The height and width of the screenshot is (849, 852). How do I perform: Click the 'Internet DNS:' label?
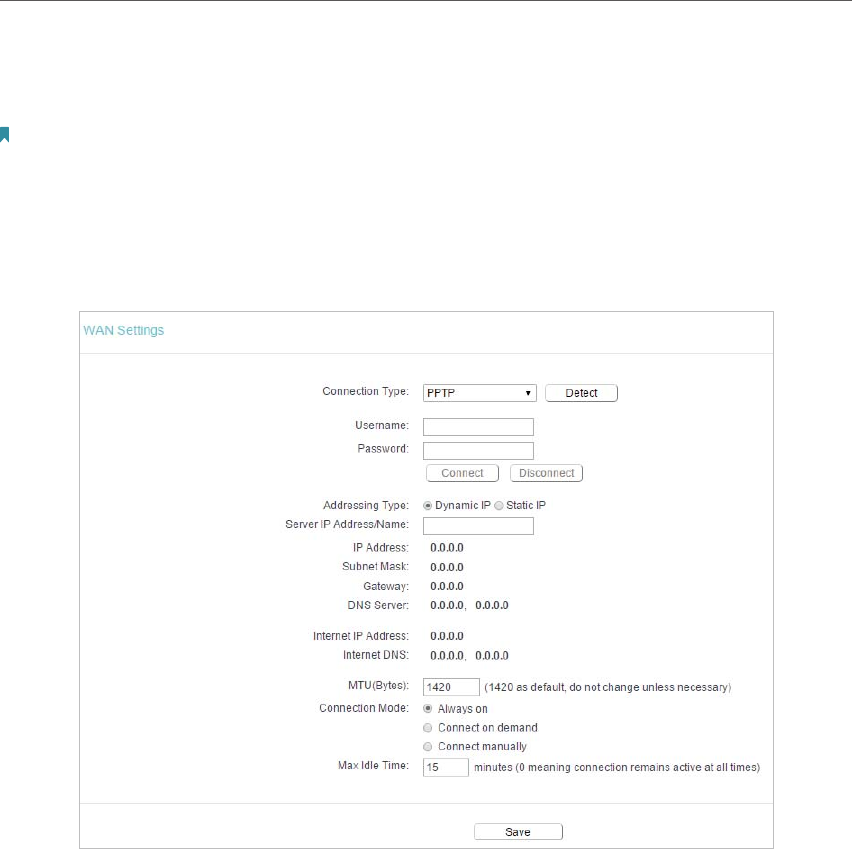tap(375, 656)
